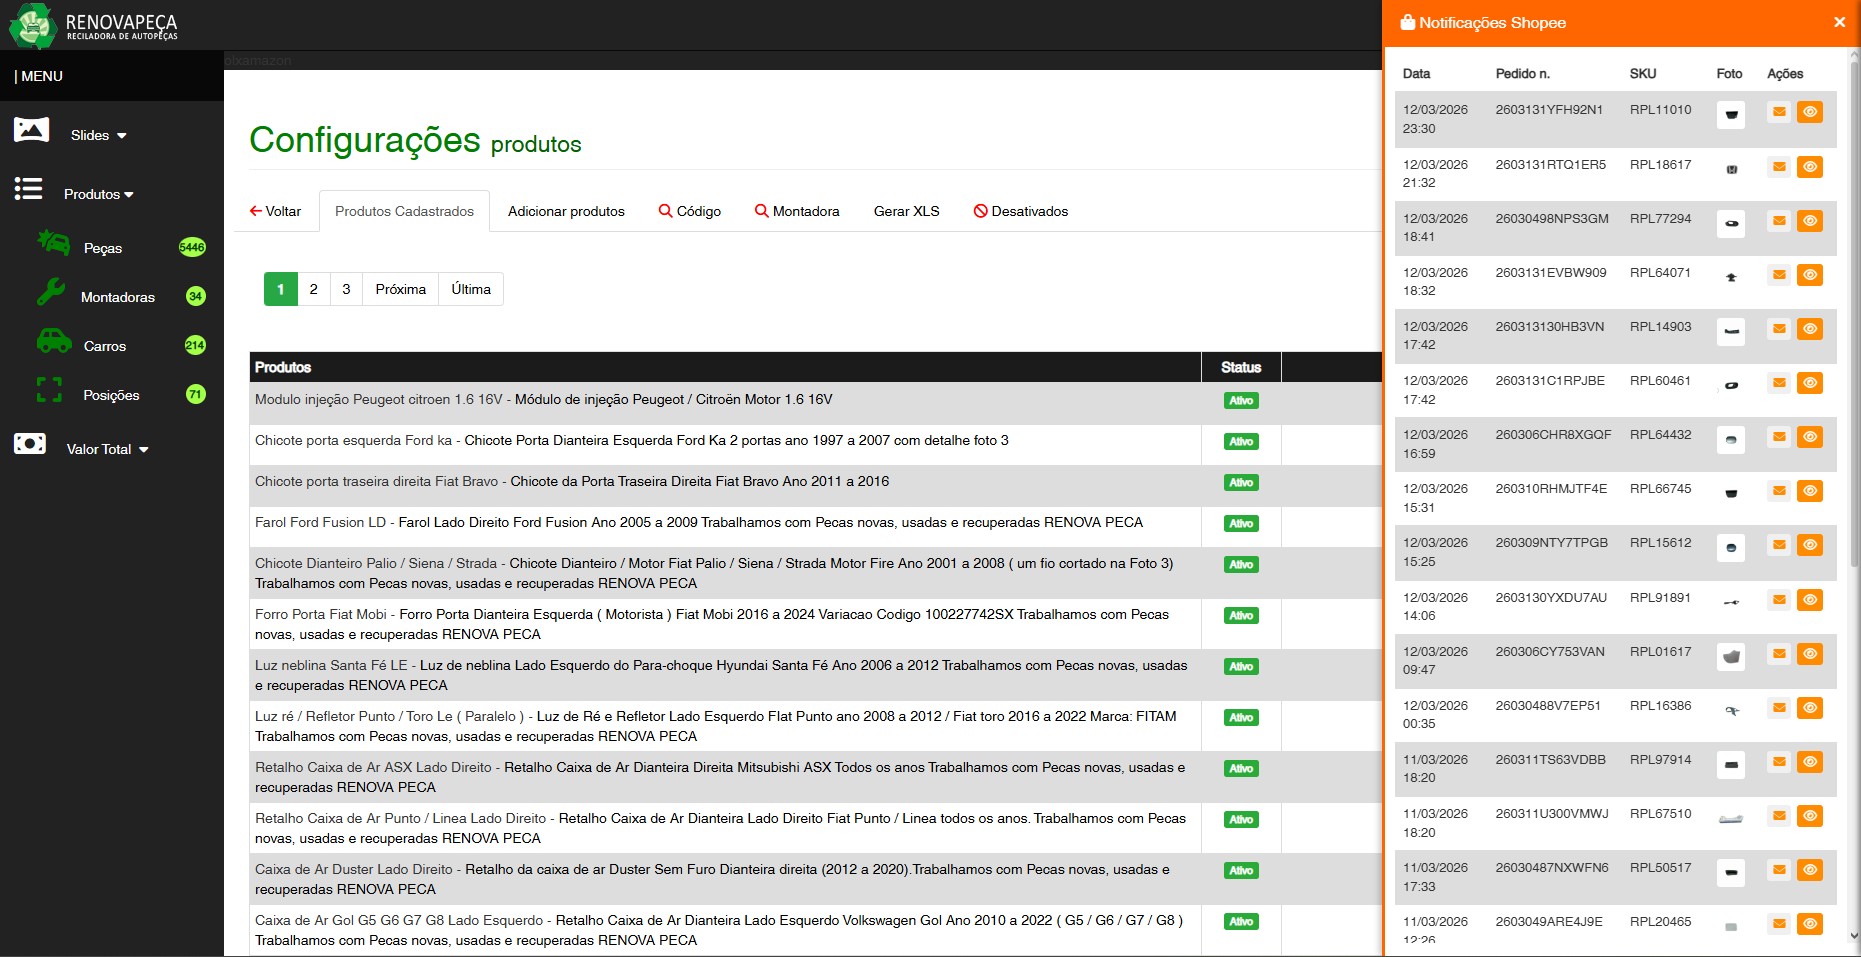
Task: Click the Carros car icon in sidebar
Action: coord(53,341)
